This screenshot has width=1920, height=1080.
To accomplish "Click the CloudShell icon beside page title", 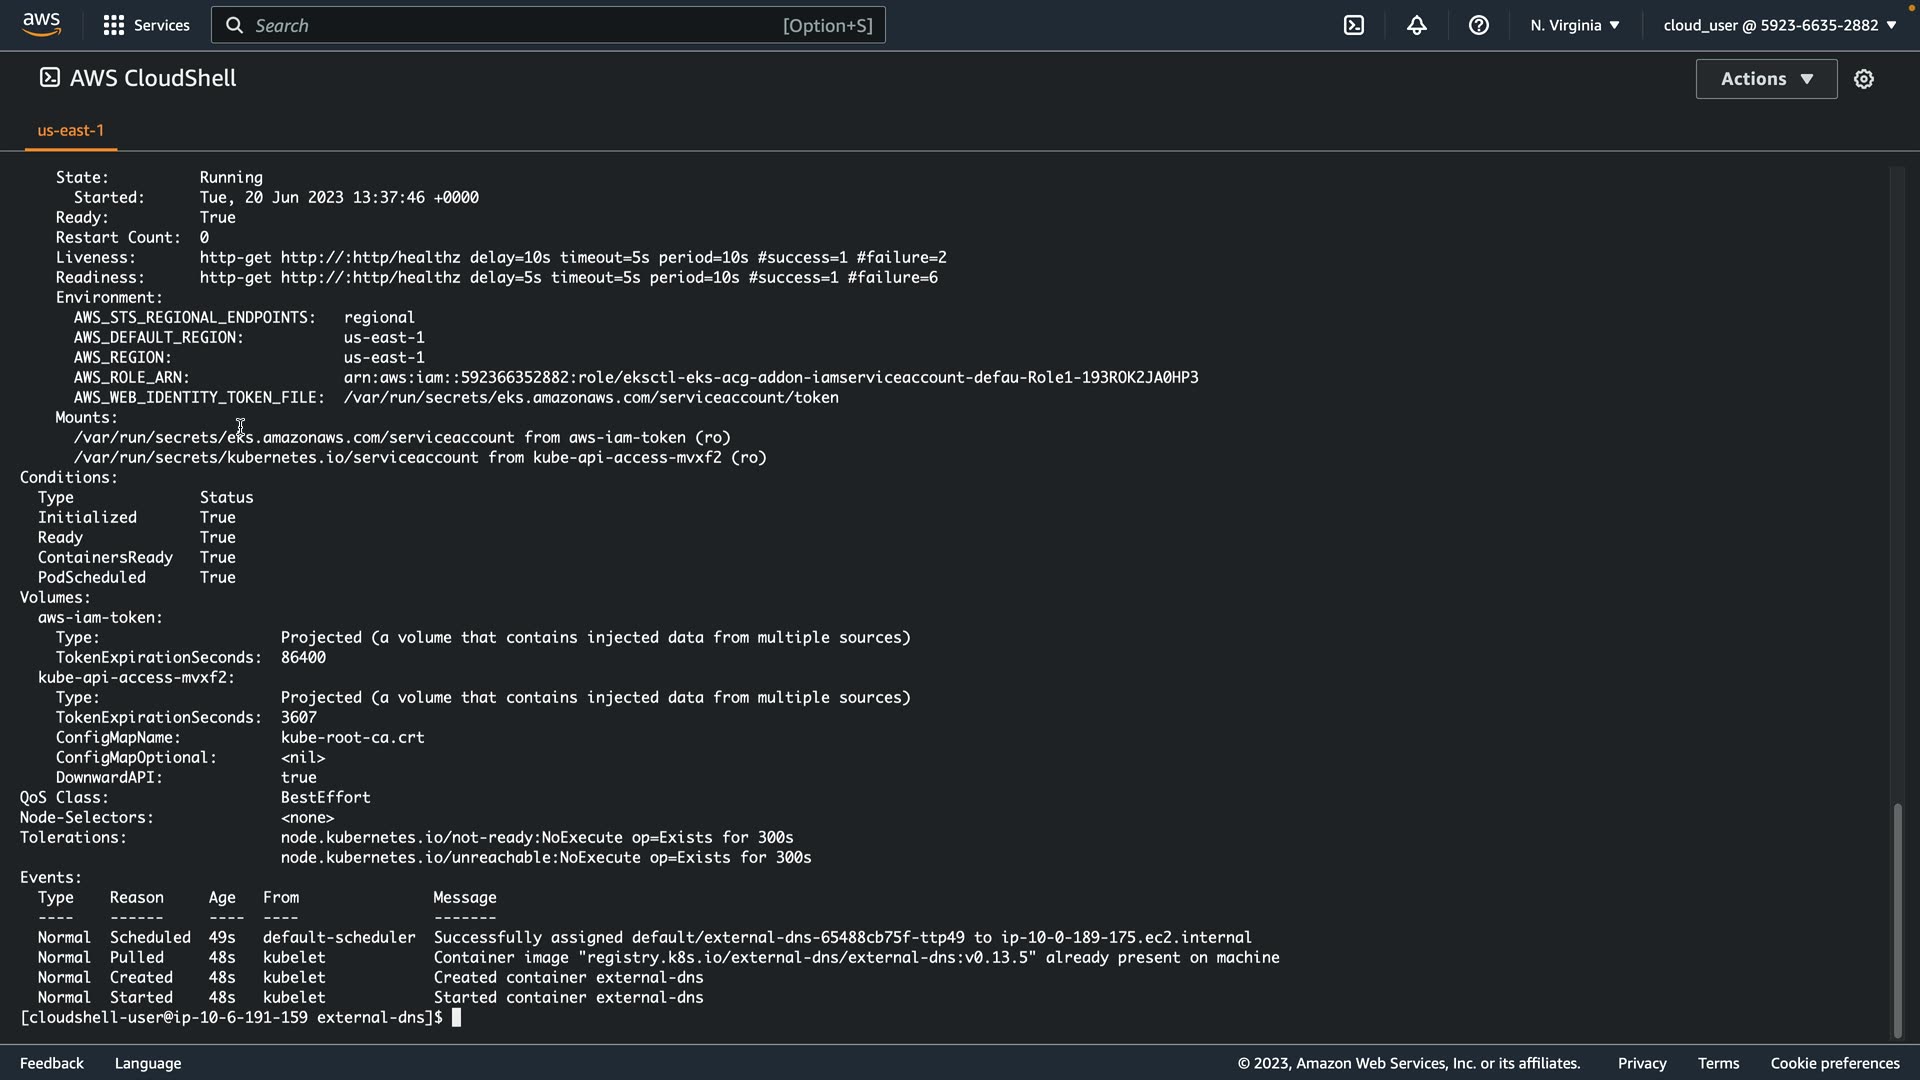I will (49, 78).
